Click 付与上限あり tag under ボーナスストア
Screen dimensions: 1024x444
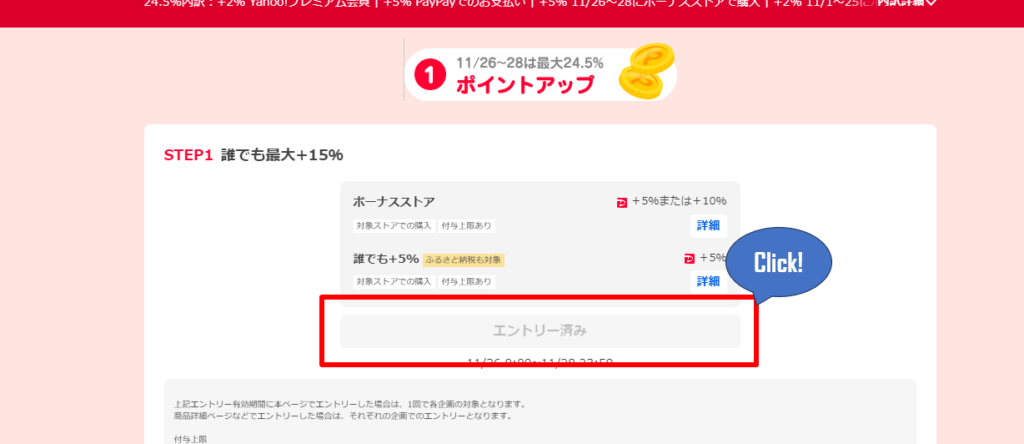467,226
